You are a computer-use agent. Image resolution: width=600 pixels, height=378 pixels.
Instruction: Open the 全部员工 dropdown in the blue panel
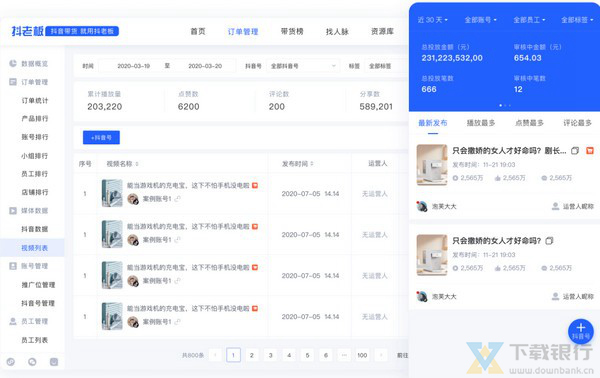[529, 20]
